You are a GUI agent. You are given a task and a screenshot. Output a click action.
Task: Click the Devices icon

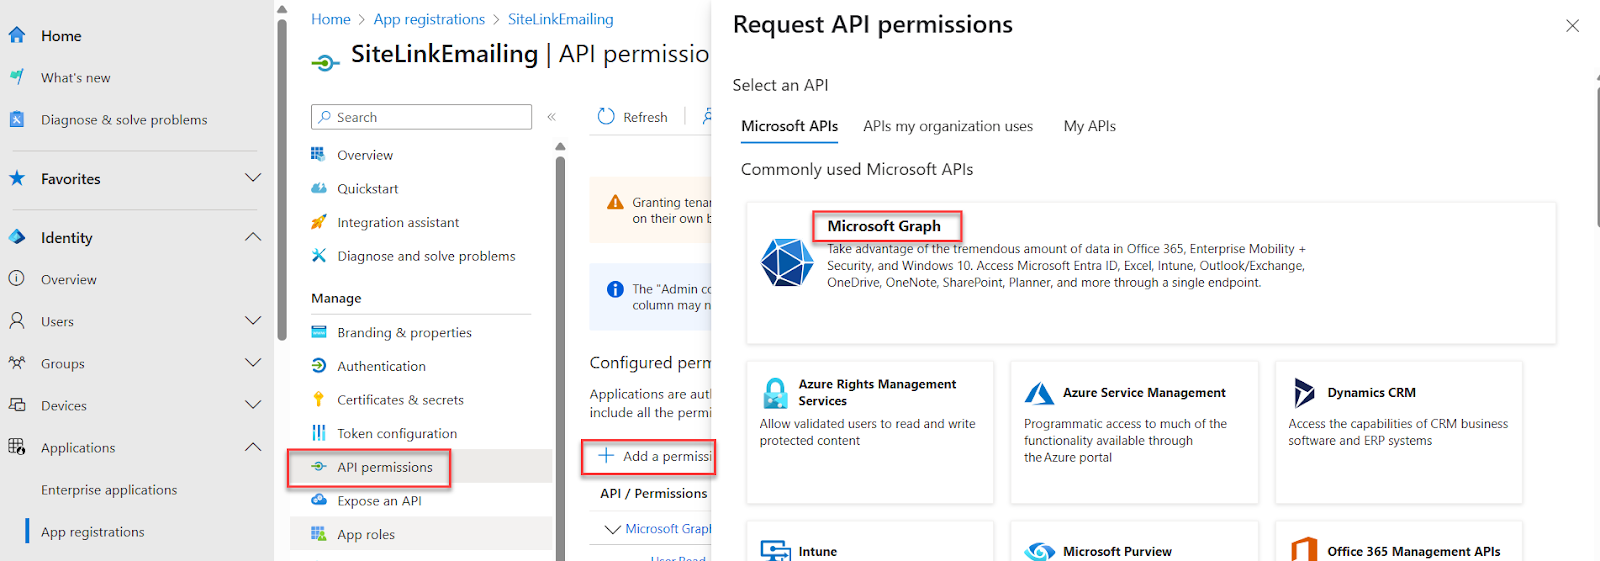point(16,405)
